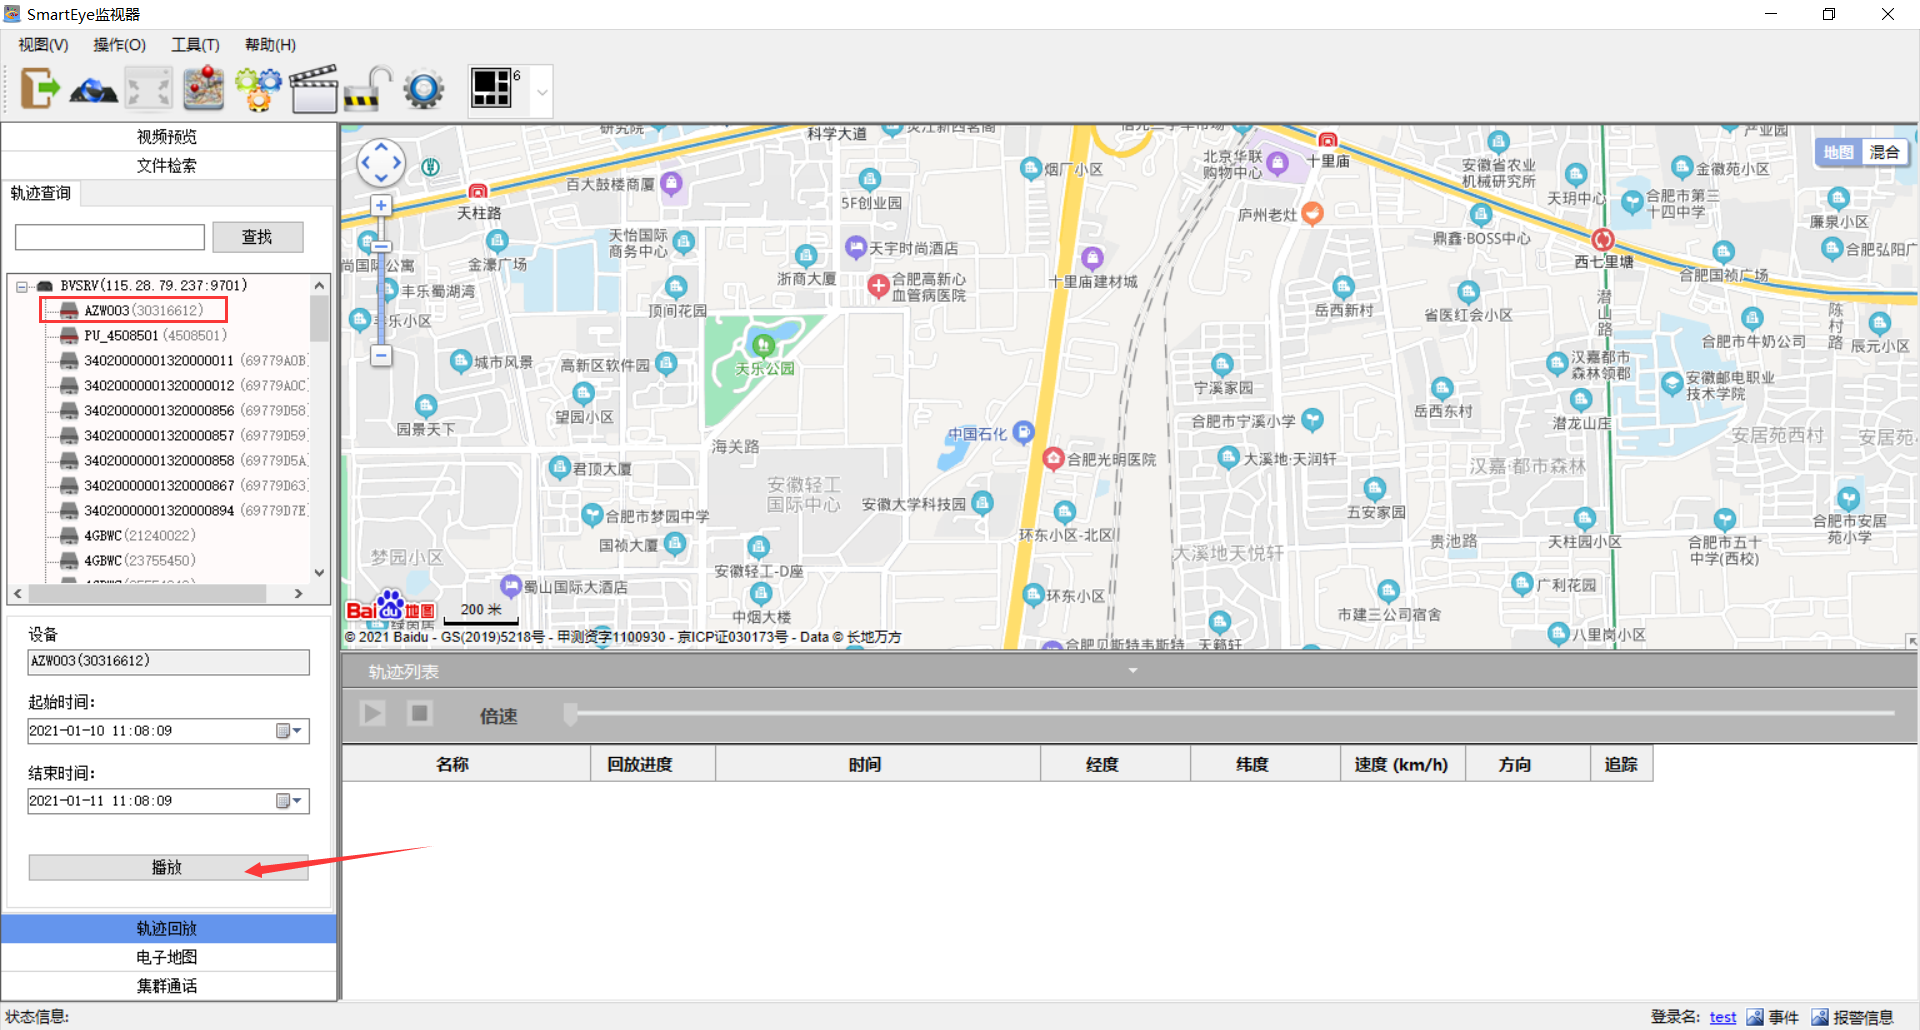Viewport: 1920px width, 1030px height.
Task: Open the 工具(T) menu
Action: pyautogui.click(x=195, y=45)
